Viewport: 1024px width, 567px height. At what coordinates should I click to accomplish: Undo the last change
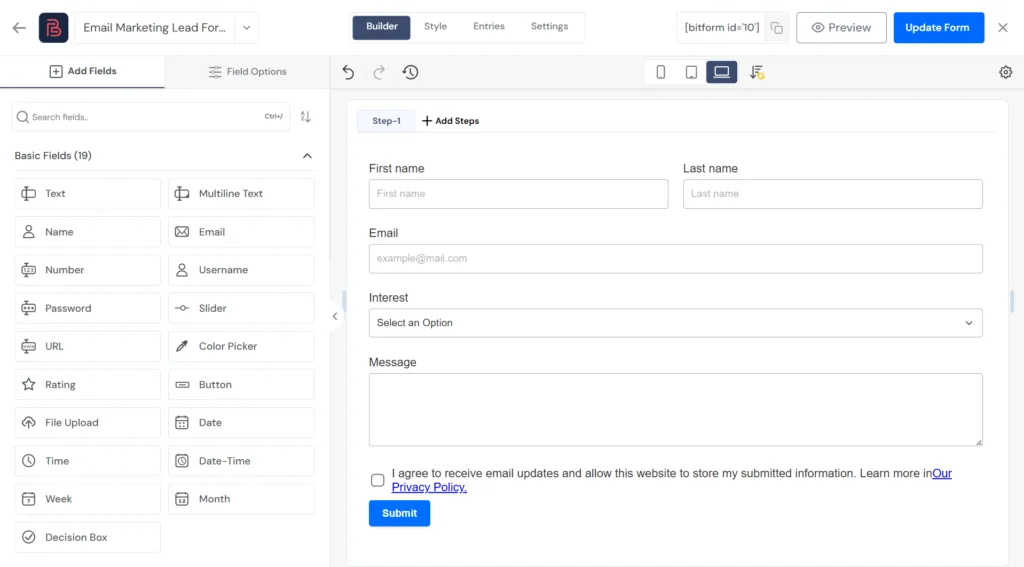[348, 72]
